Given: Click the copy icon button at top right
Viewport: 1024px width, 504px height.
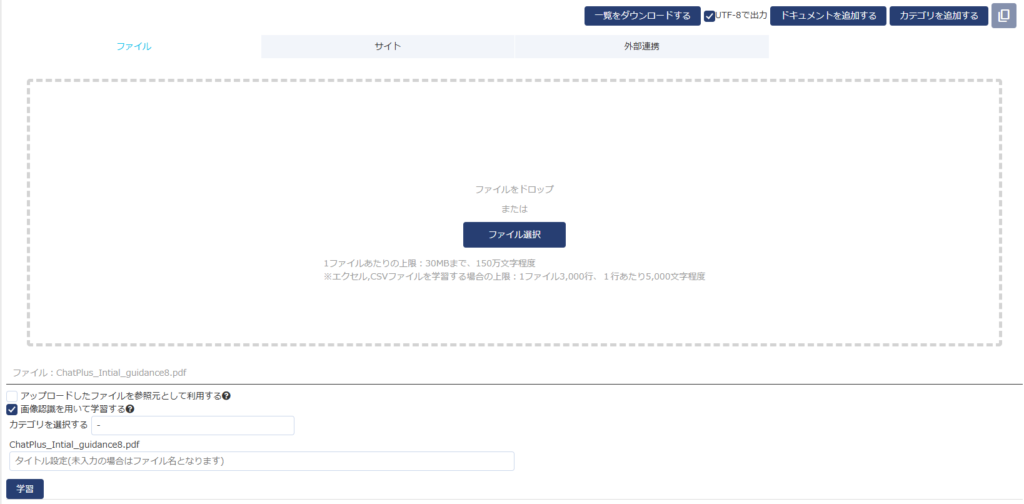Looking at the screenshot, I should point(1003,16).
